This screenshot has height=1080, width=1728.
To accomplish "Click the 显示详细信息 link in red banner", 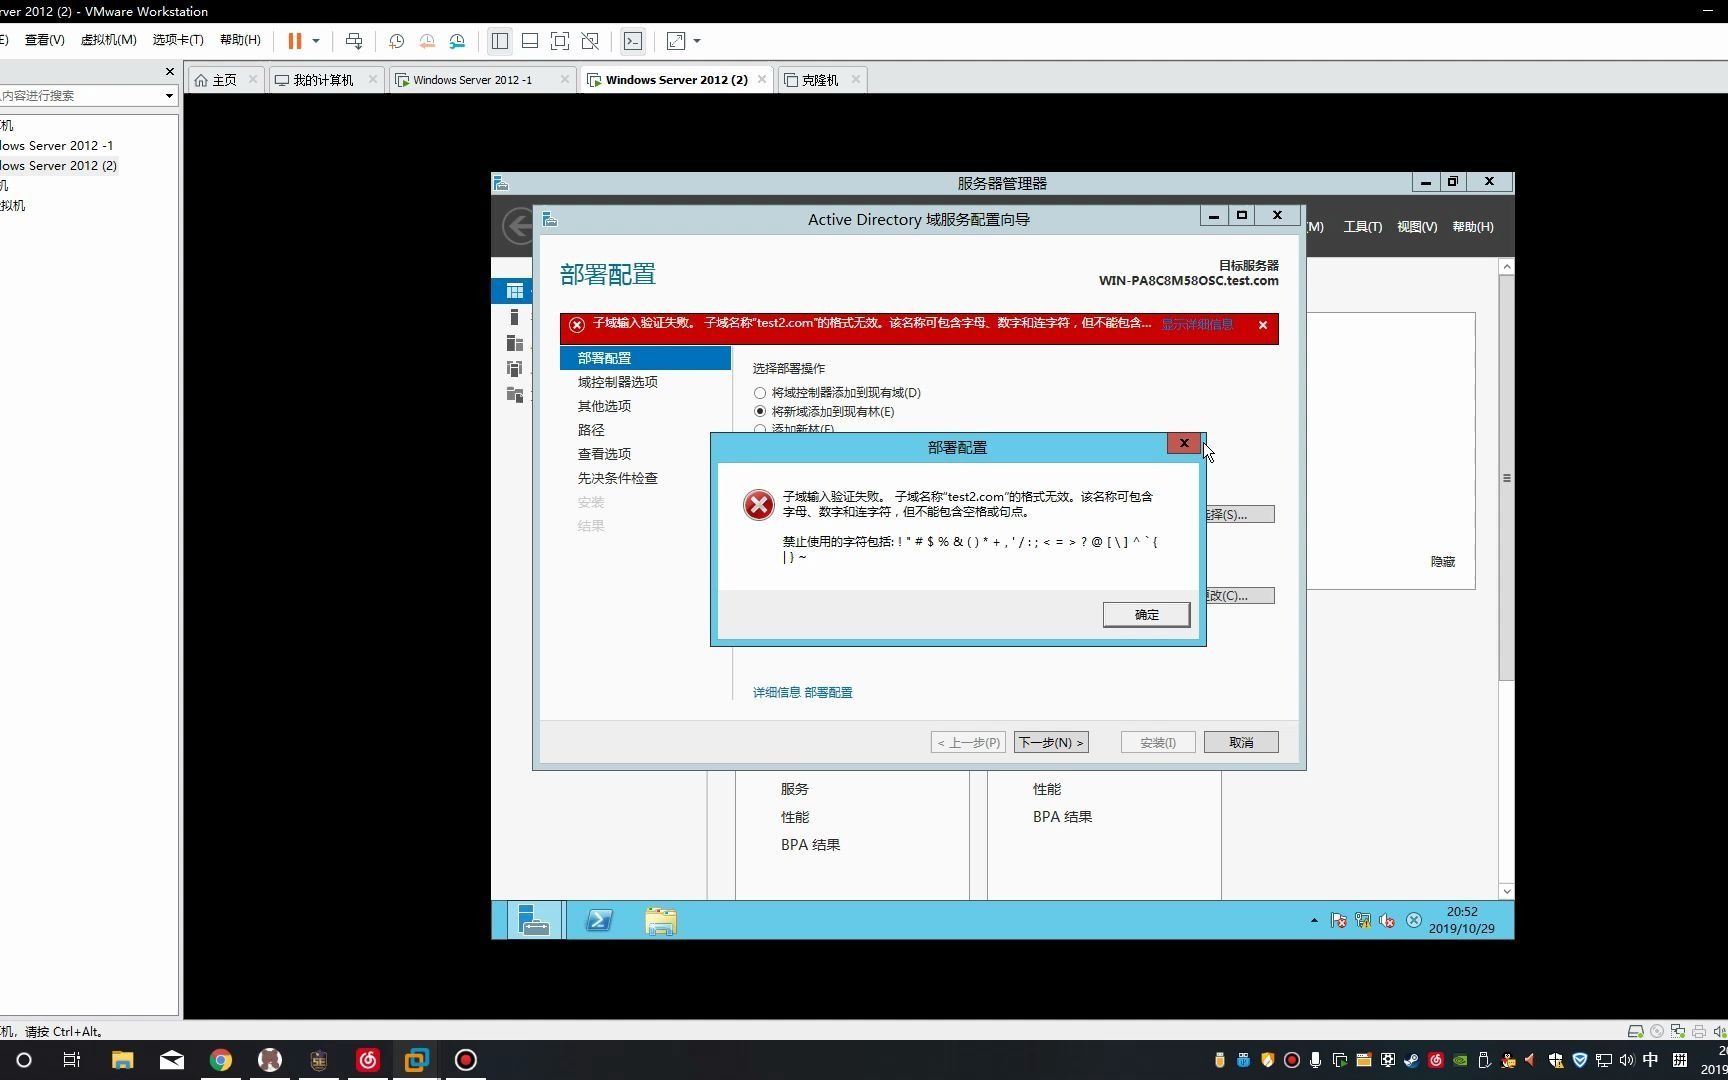I will [x=1197, y=324].
